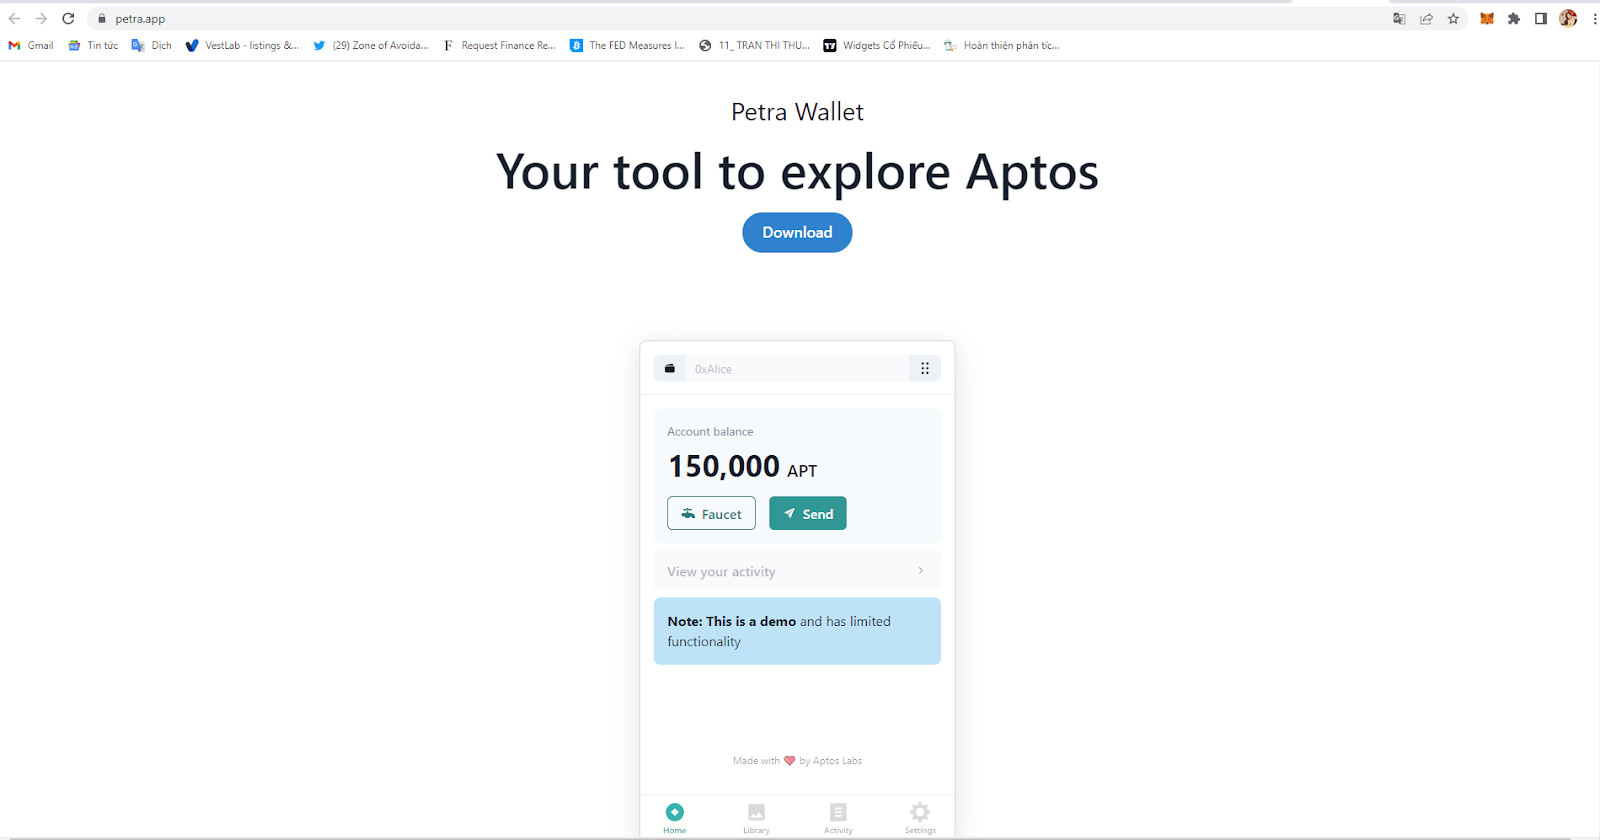Open the Zone of Avoida Twitter bookmark
The image size is (1600, 840).
click(370, 45)
